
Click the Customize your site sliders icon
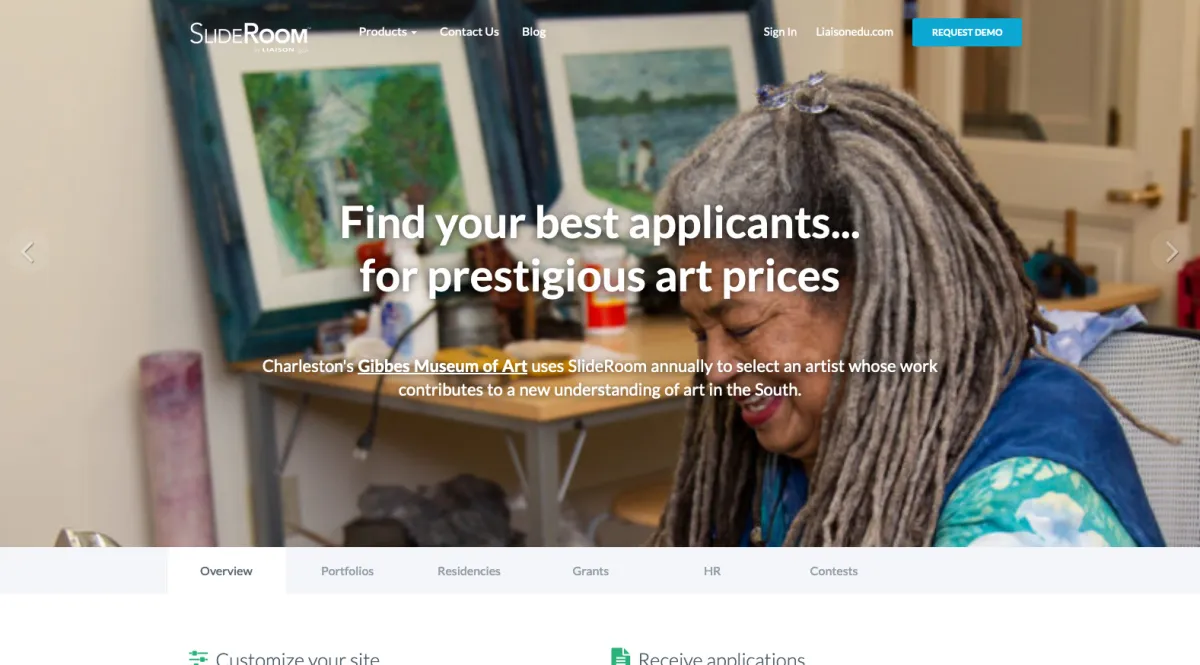pyautogui.click(x=198, y=658)
